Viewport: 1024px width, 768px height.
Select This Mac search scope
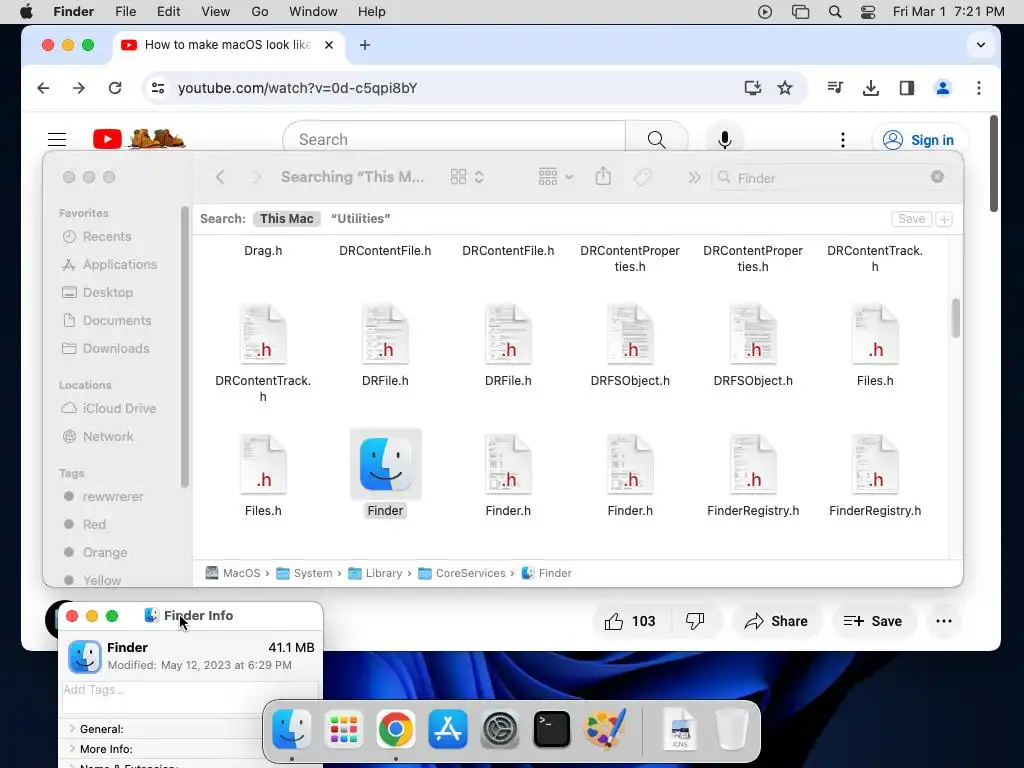287,219
